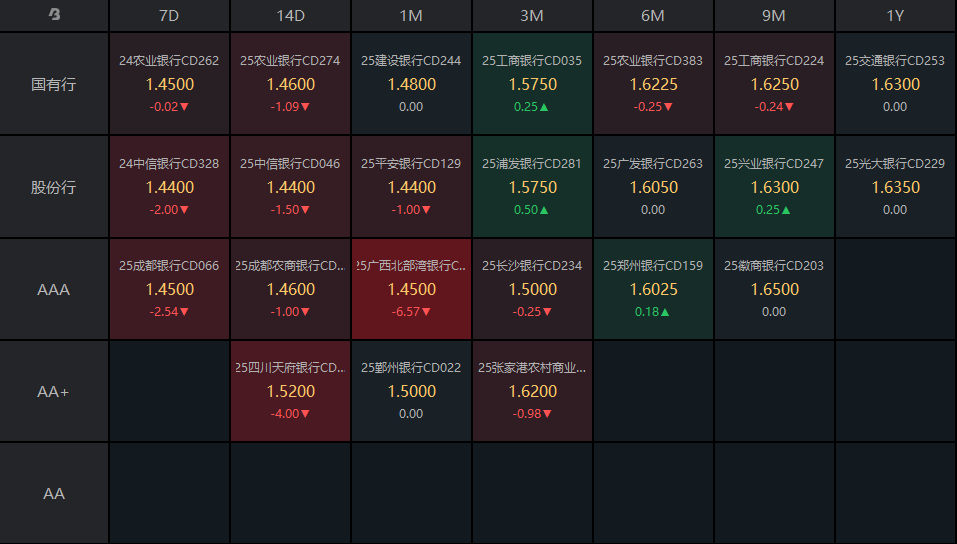Click the 1M column header

pos(411,15)
